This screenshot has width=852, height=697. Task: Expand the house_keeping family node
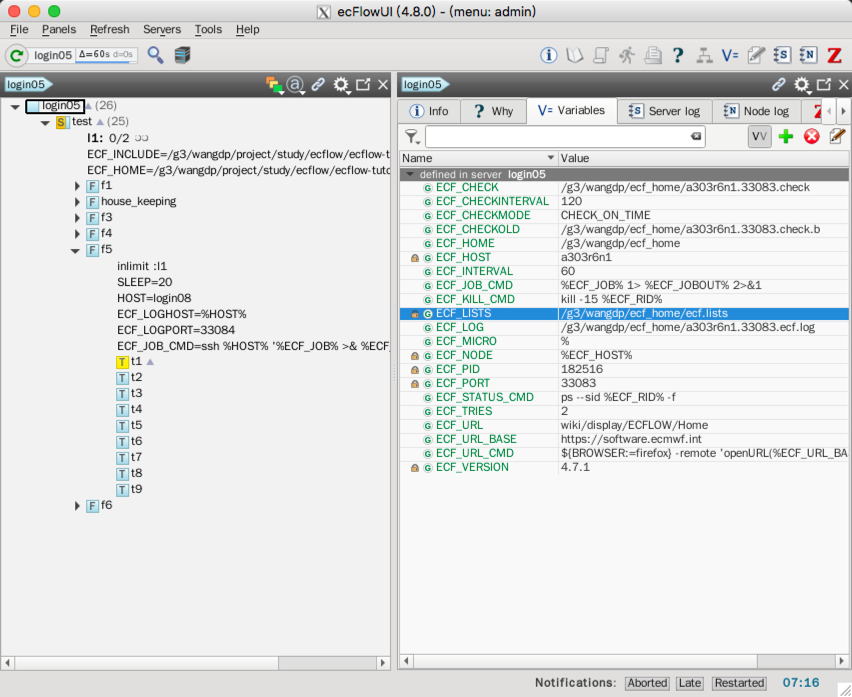[78, 202]
